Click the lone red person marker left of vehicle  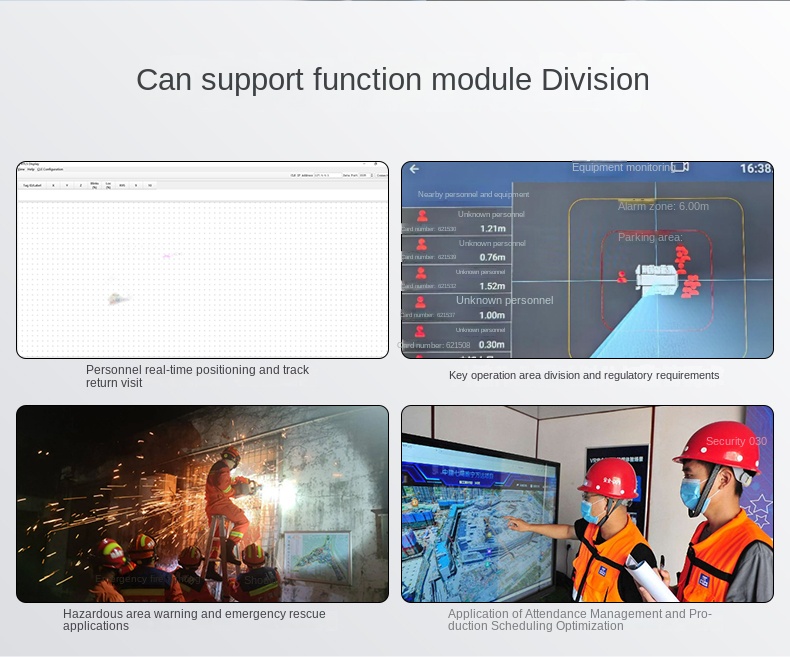point(623,277)
